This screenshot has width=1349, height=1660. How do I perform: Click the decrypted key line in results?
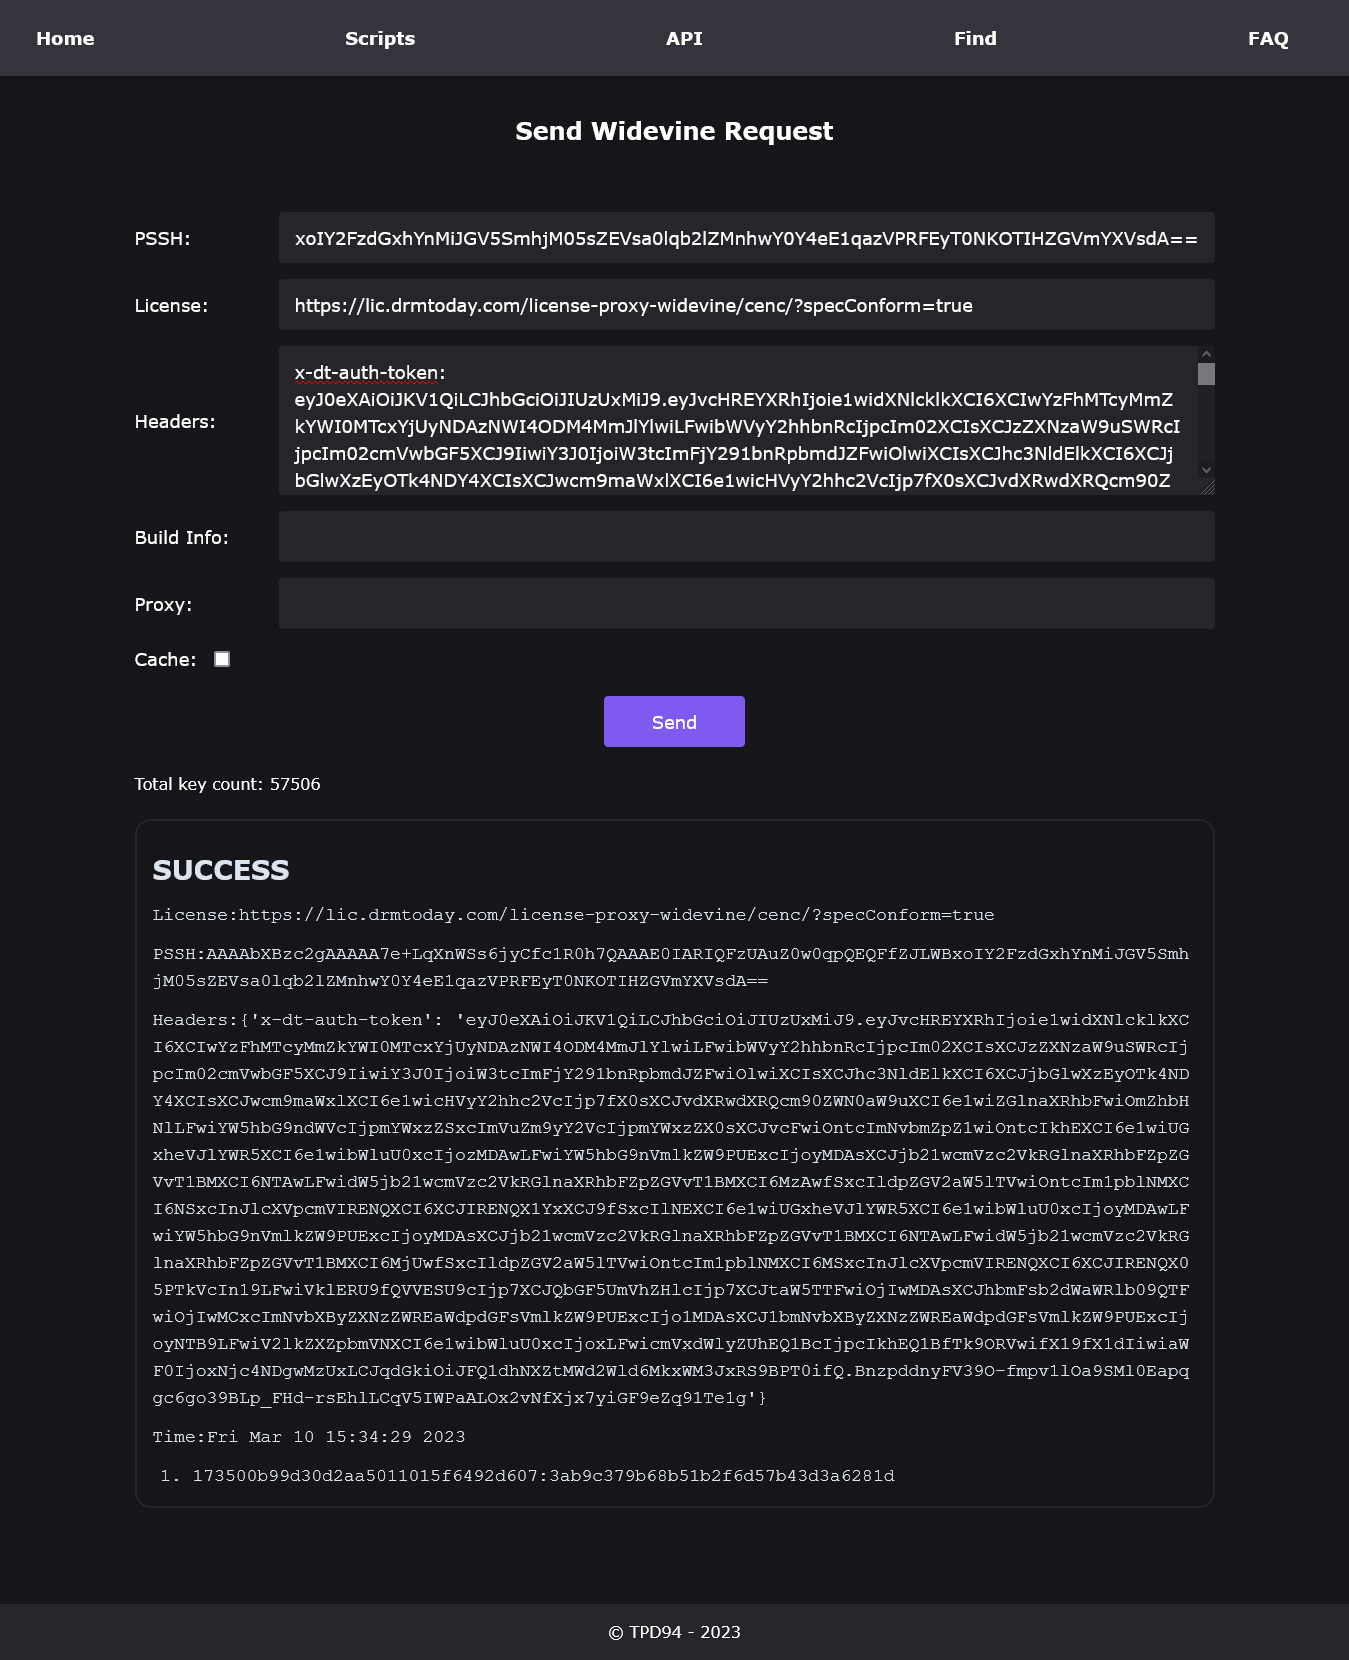(543, 1476)
